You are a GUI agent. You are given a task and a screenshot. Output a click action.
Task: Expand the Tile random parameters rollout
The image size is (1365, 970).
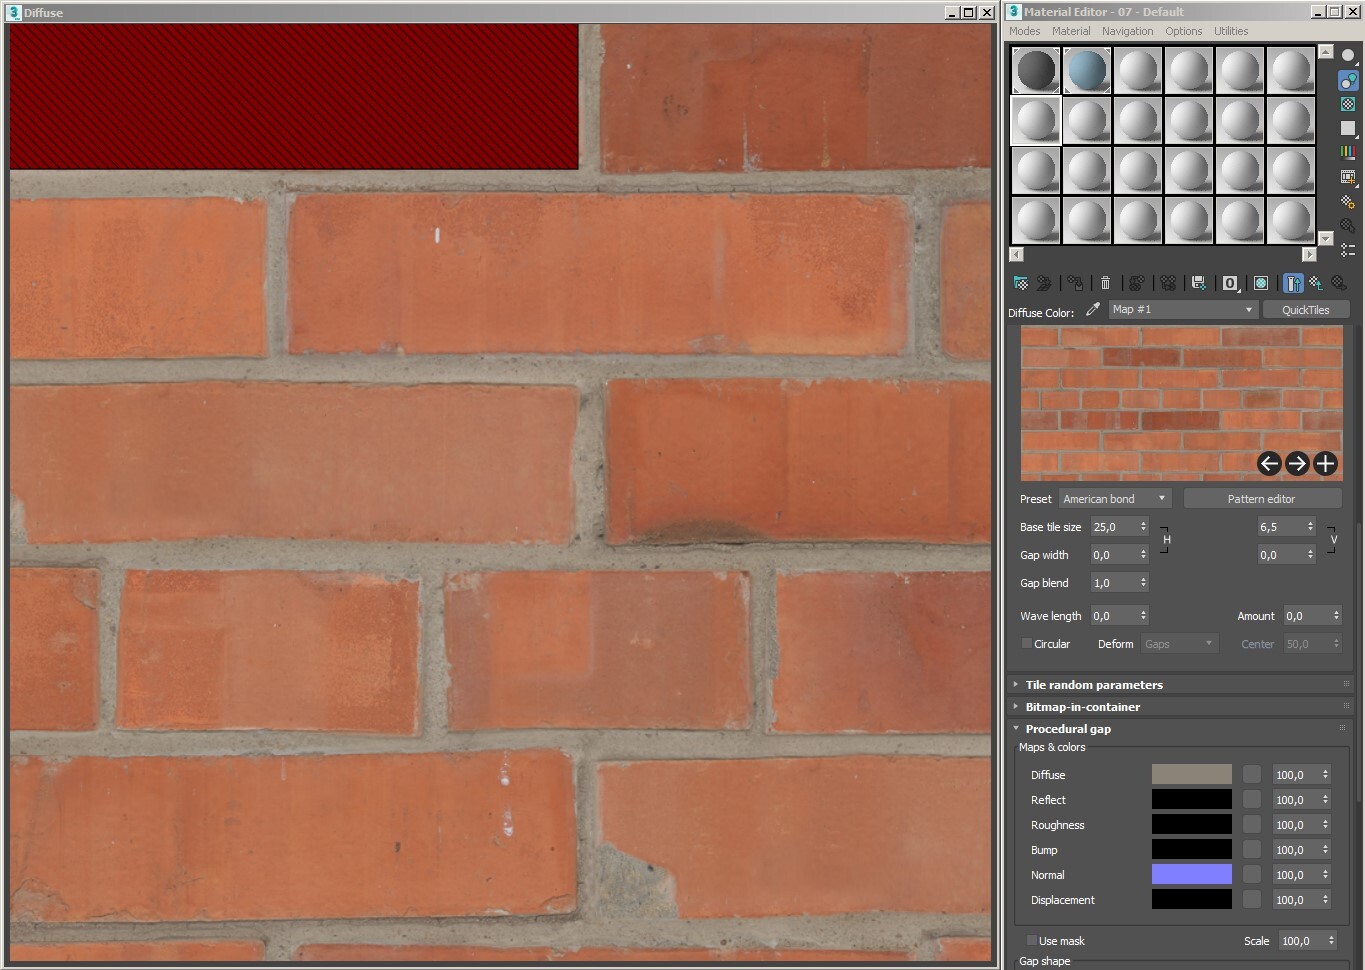tap(1094, 685)
